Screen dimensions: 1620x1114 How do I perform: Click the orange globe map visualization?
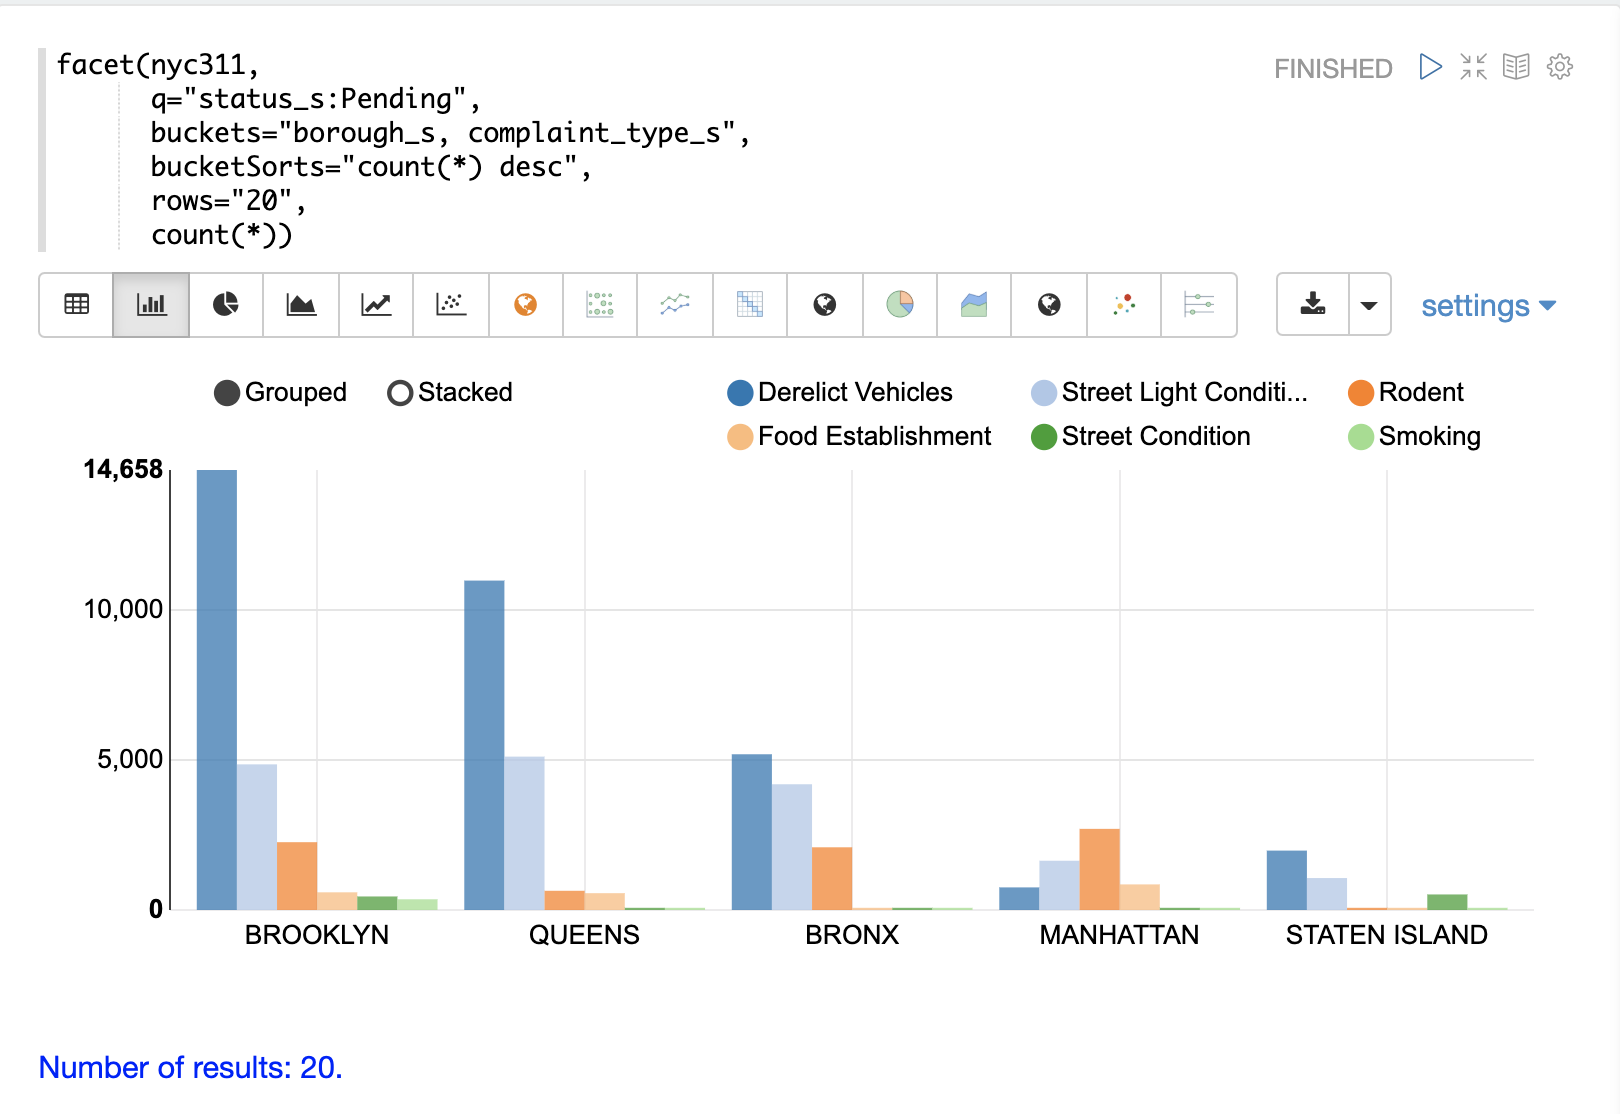(x=526, y=305)
